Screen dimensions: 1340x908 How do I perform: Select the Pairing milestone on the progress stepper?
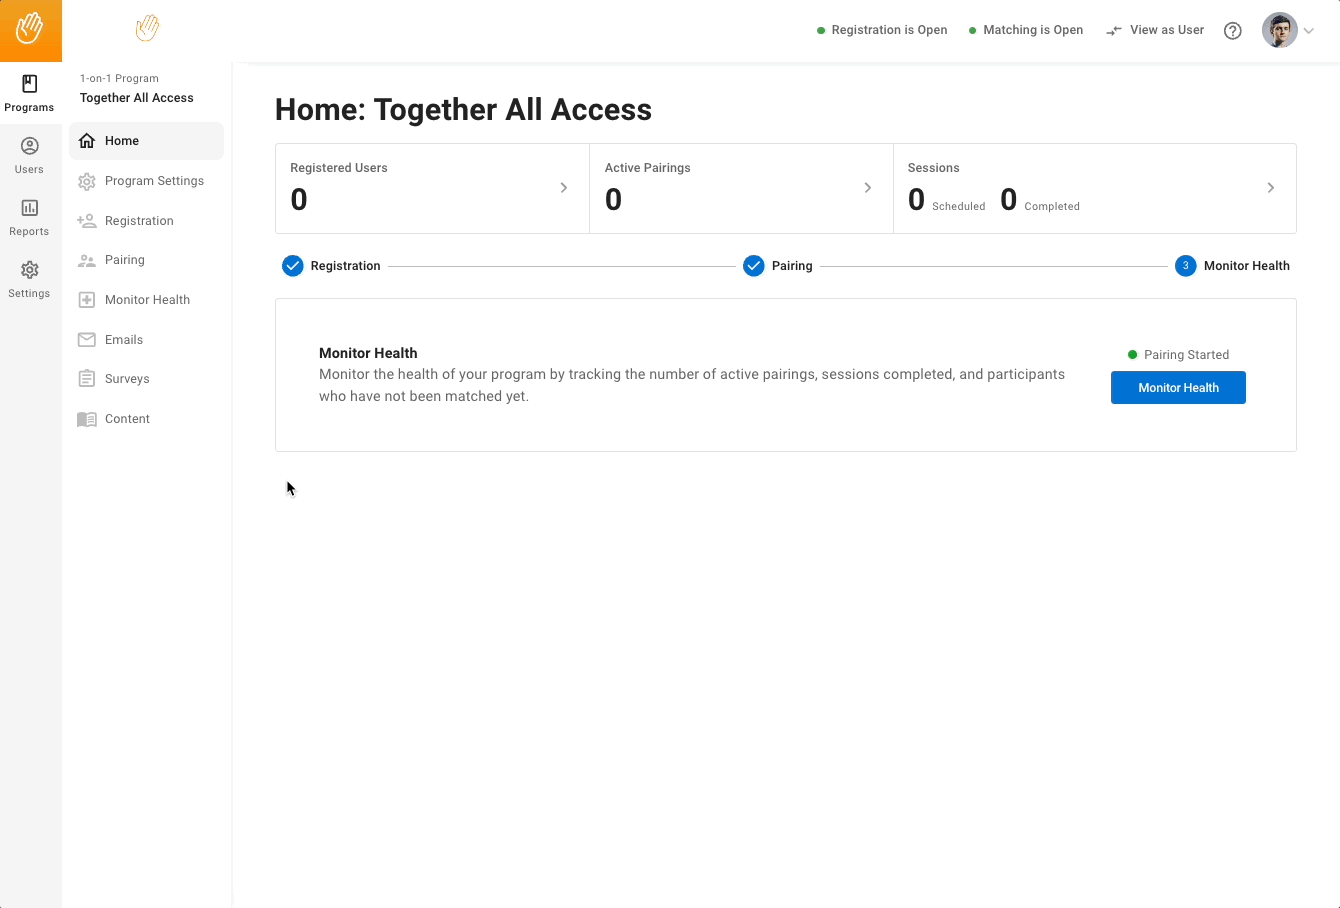point(753,265)
